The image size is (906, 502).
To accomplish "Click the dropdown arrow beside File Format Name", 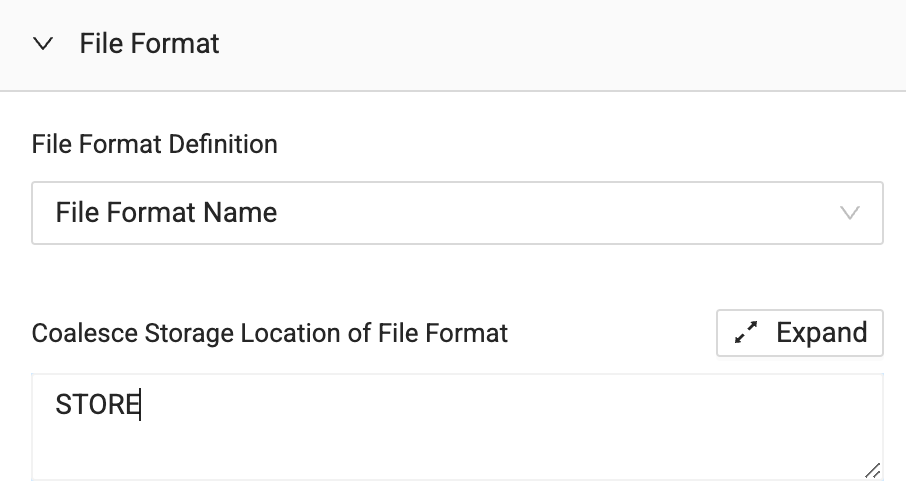I will (850, 212).
